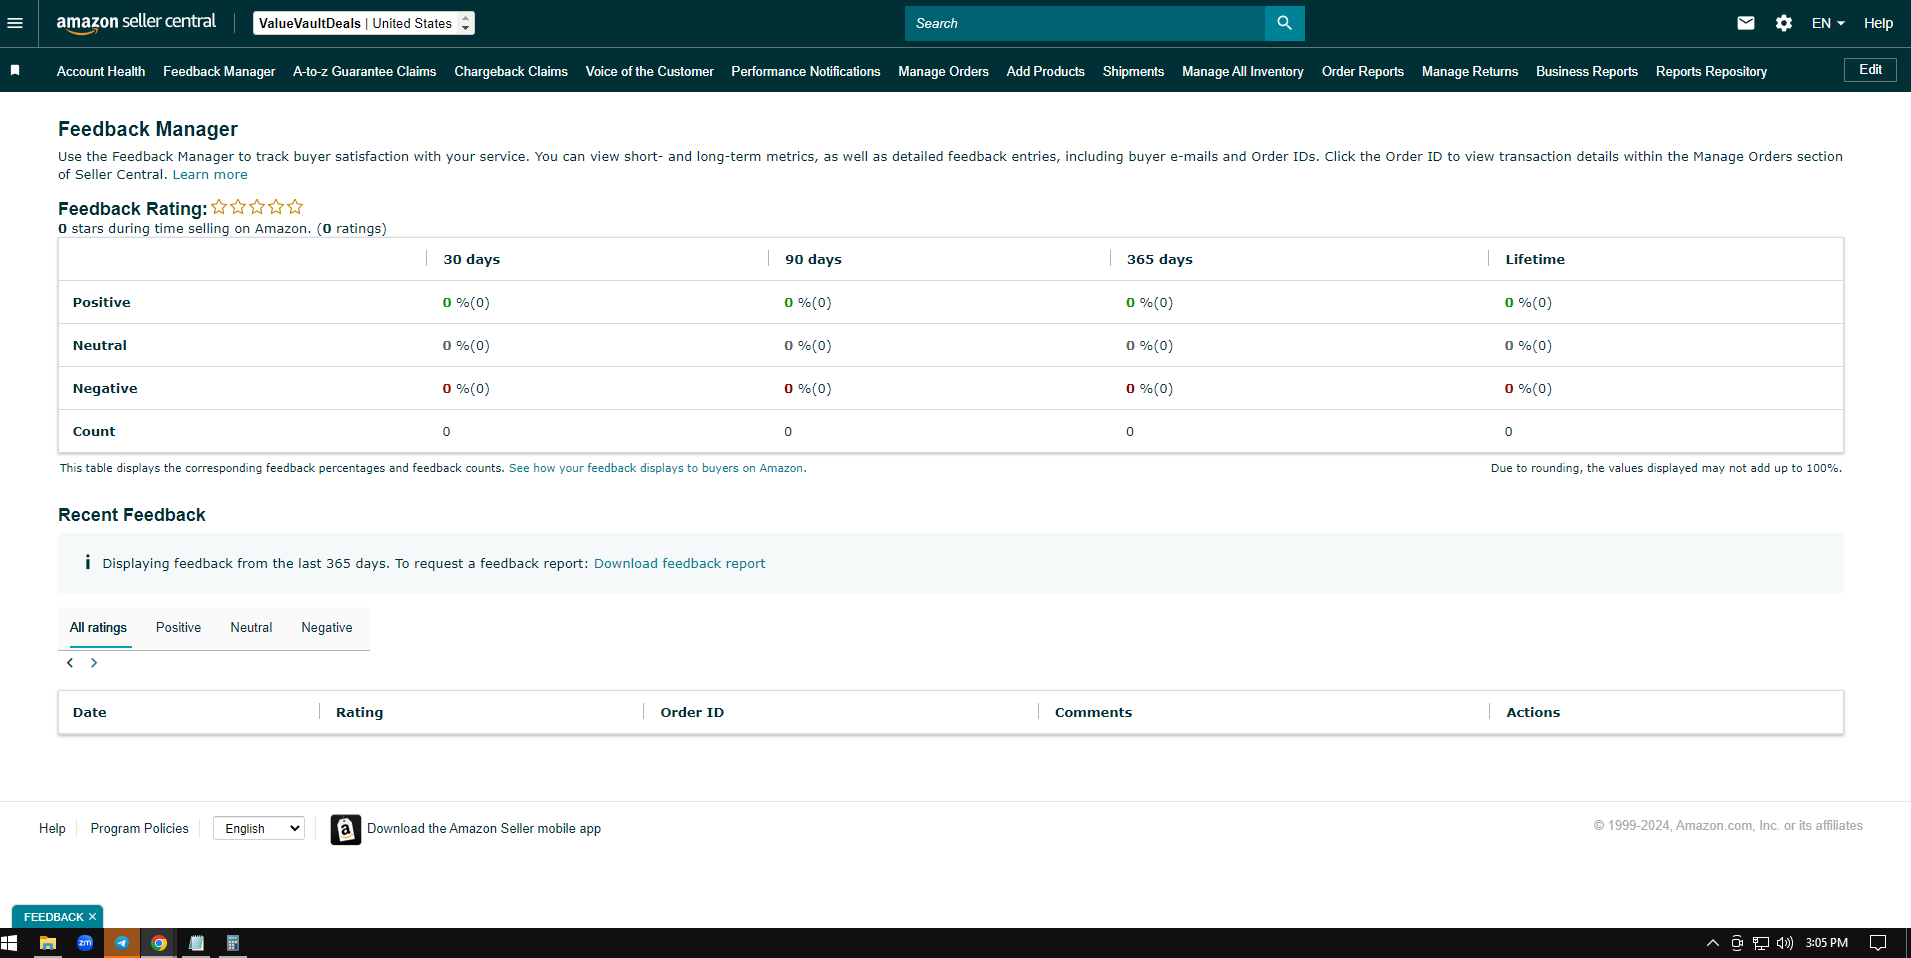The image size is (1911, 958).
Task: Open Account Health in the nav bar
Action: [101, 71]
